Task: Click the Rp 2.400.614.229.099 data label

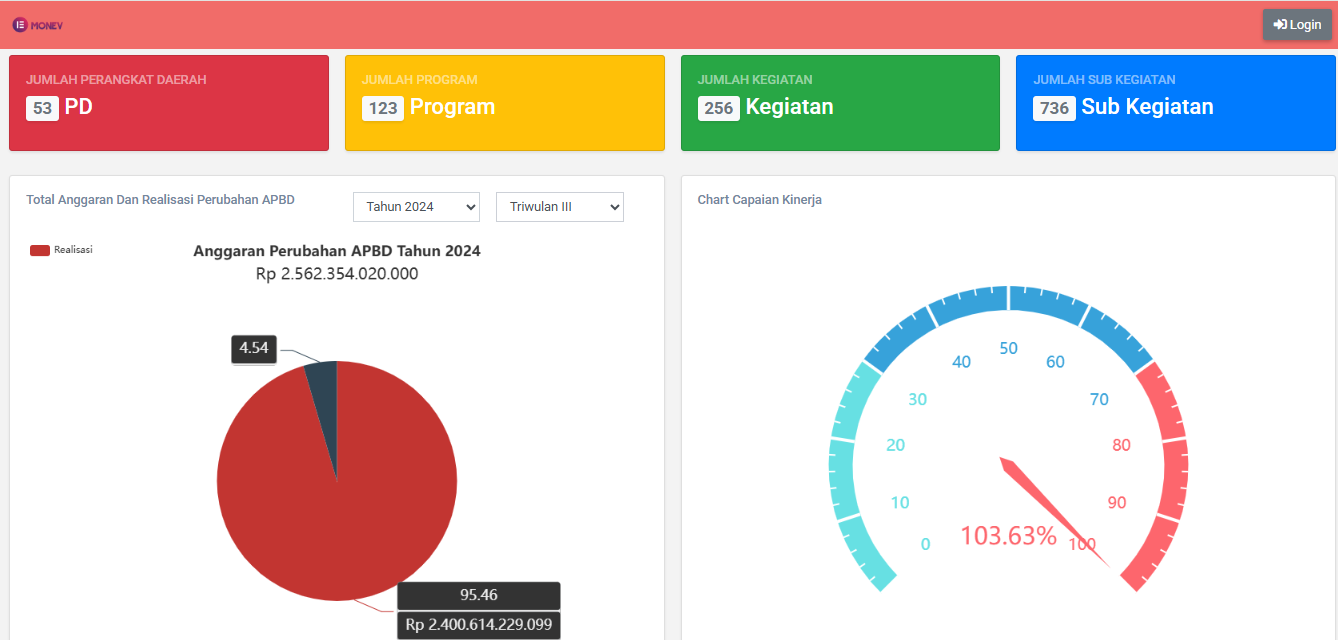Action: 479,625
